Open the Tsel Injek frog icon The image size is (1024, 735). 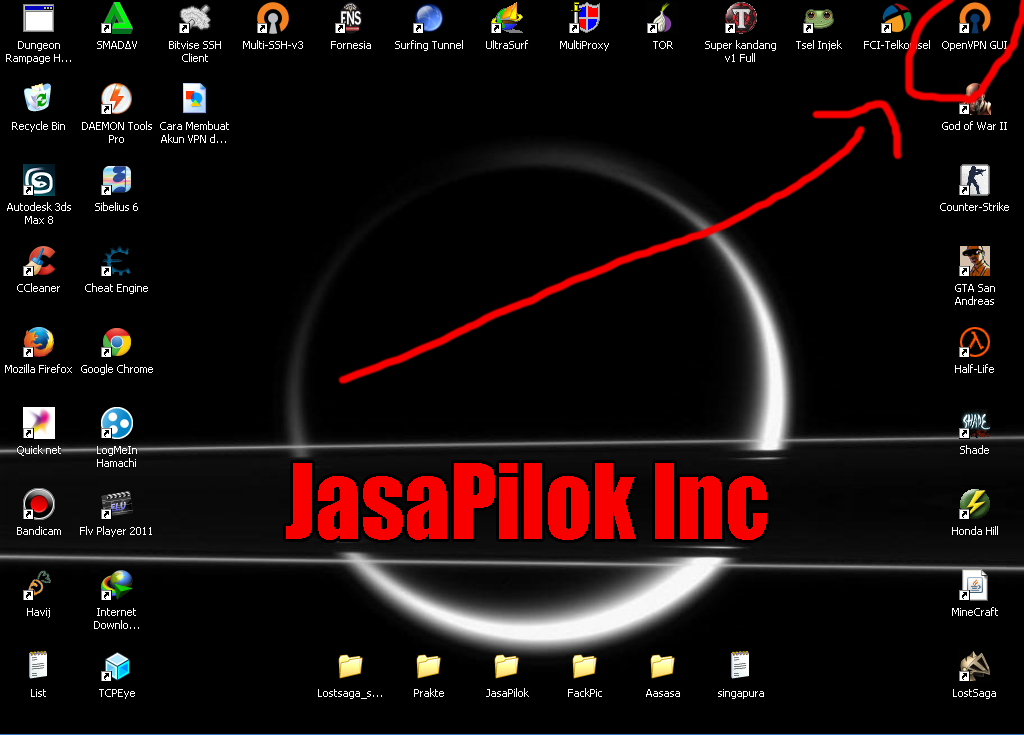pyautogui.click(x=818, y=18)
